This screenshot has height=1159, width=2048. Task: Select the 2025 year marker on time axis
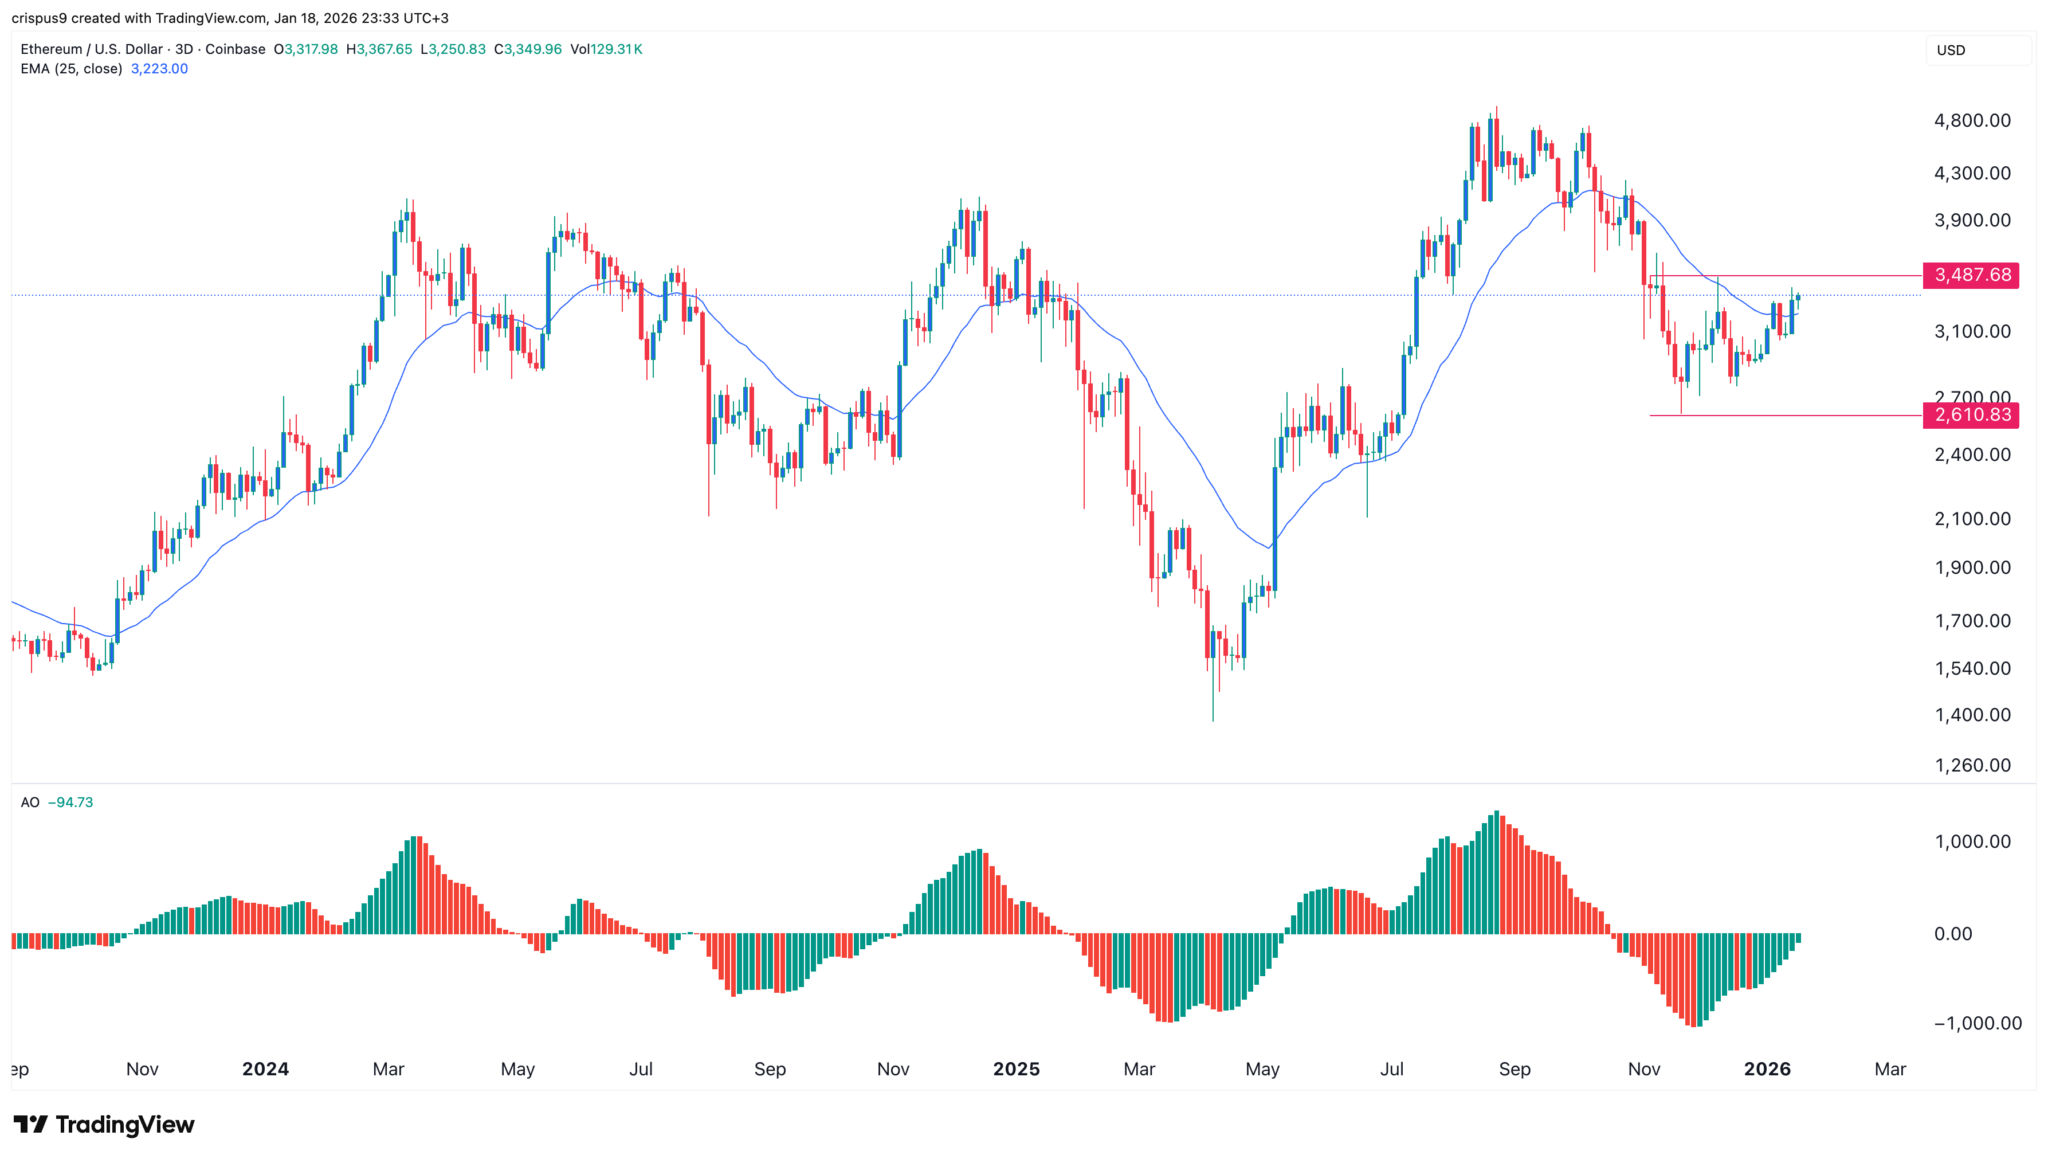(1016, 1069)
